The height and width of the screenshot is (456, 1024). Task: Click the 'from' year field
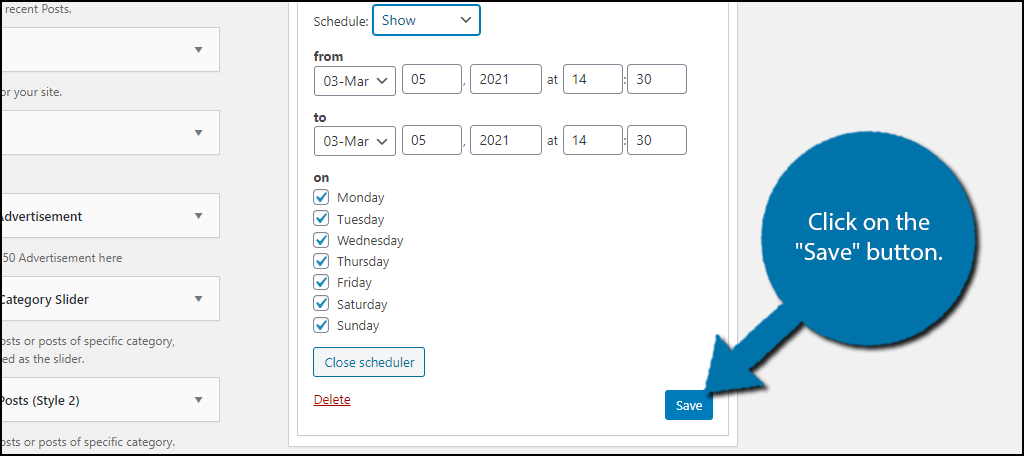[x=505, y=80]
